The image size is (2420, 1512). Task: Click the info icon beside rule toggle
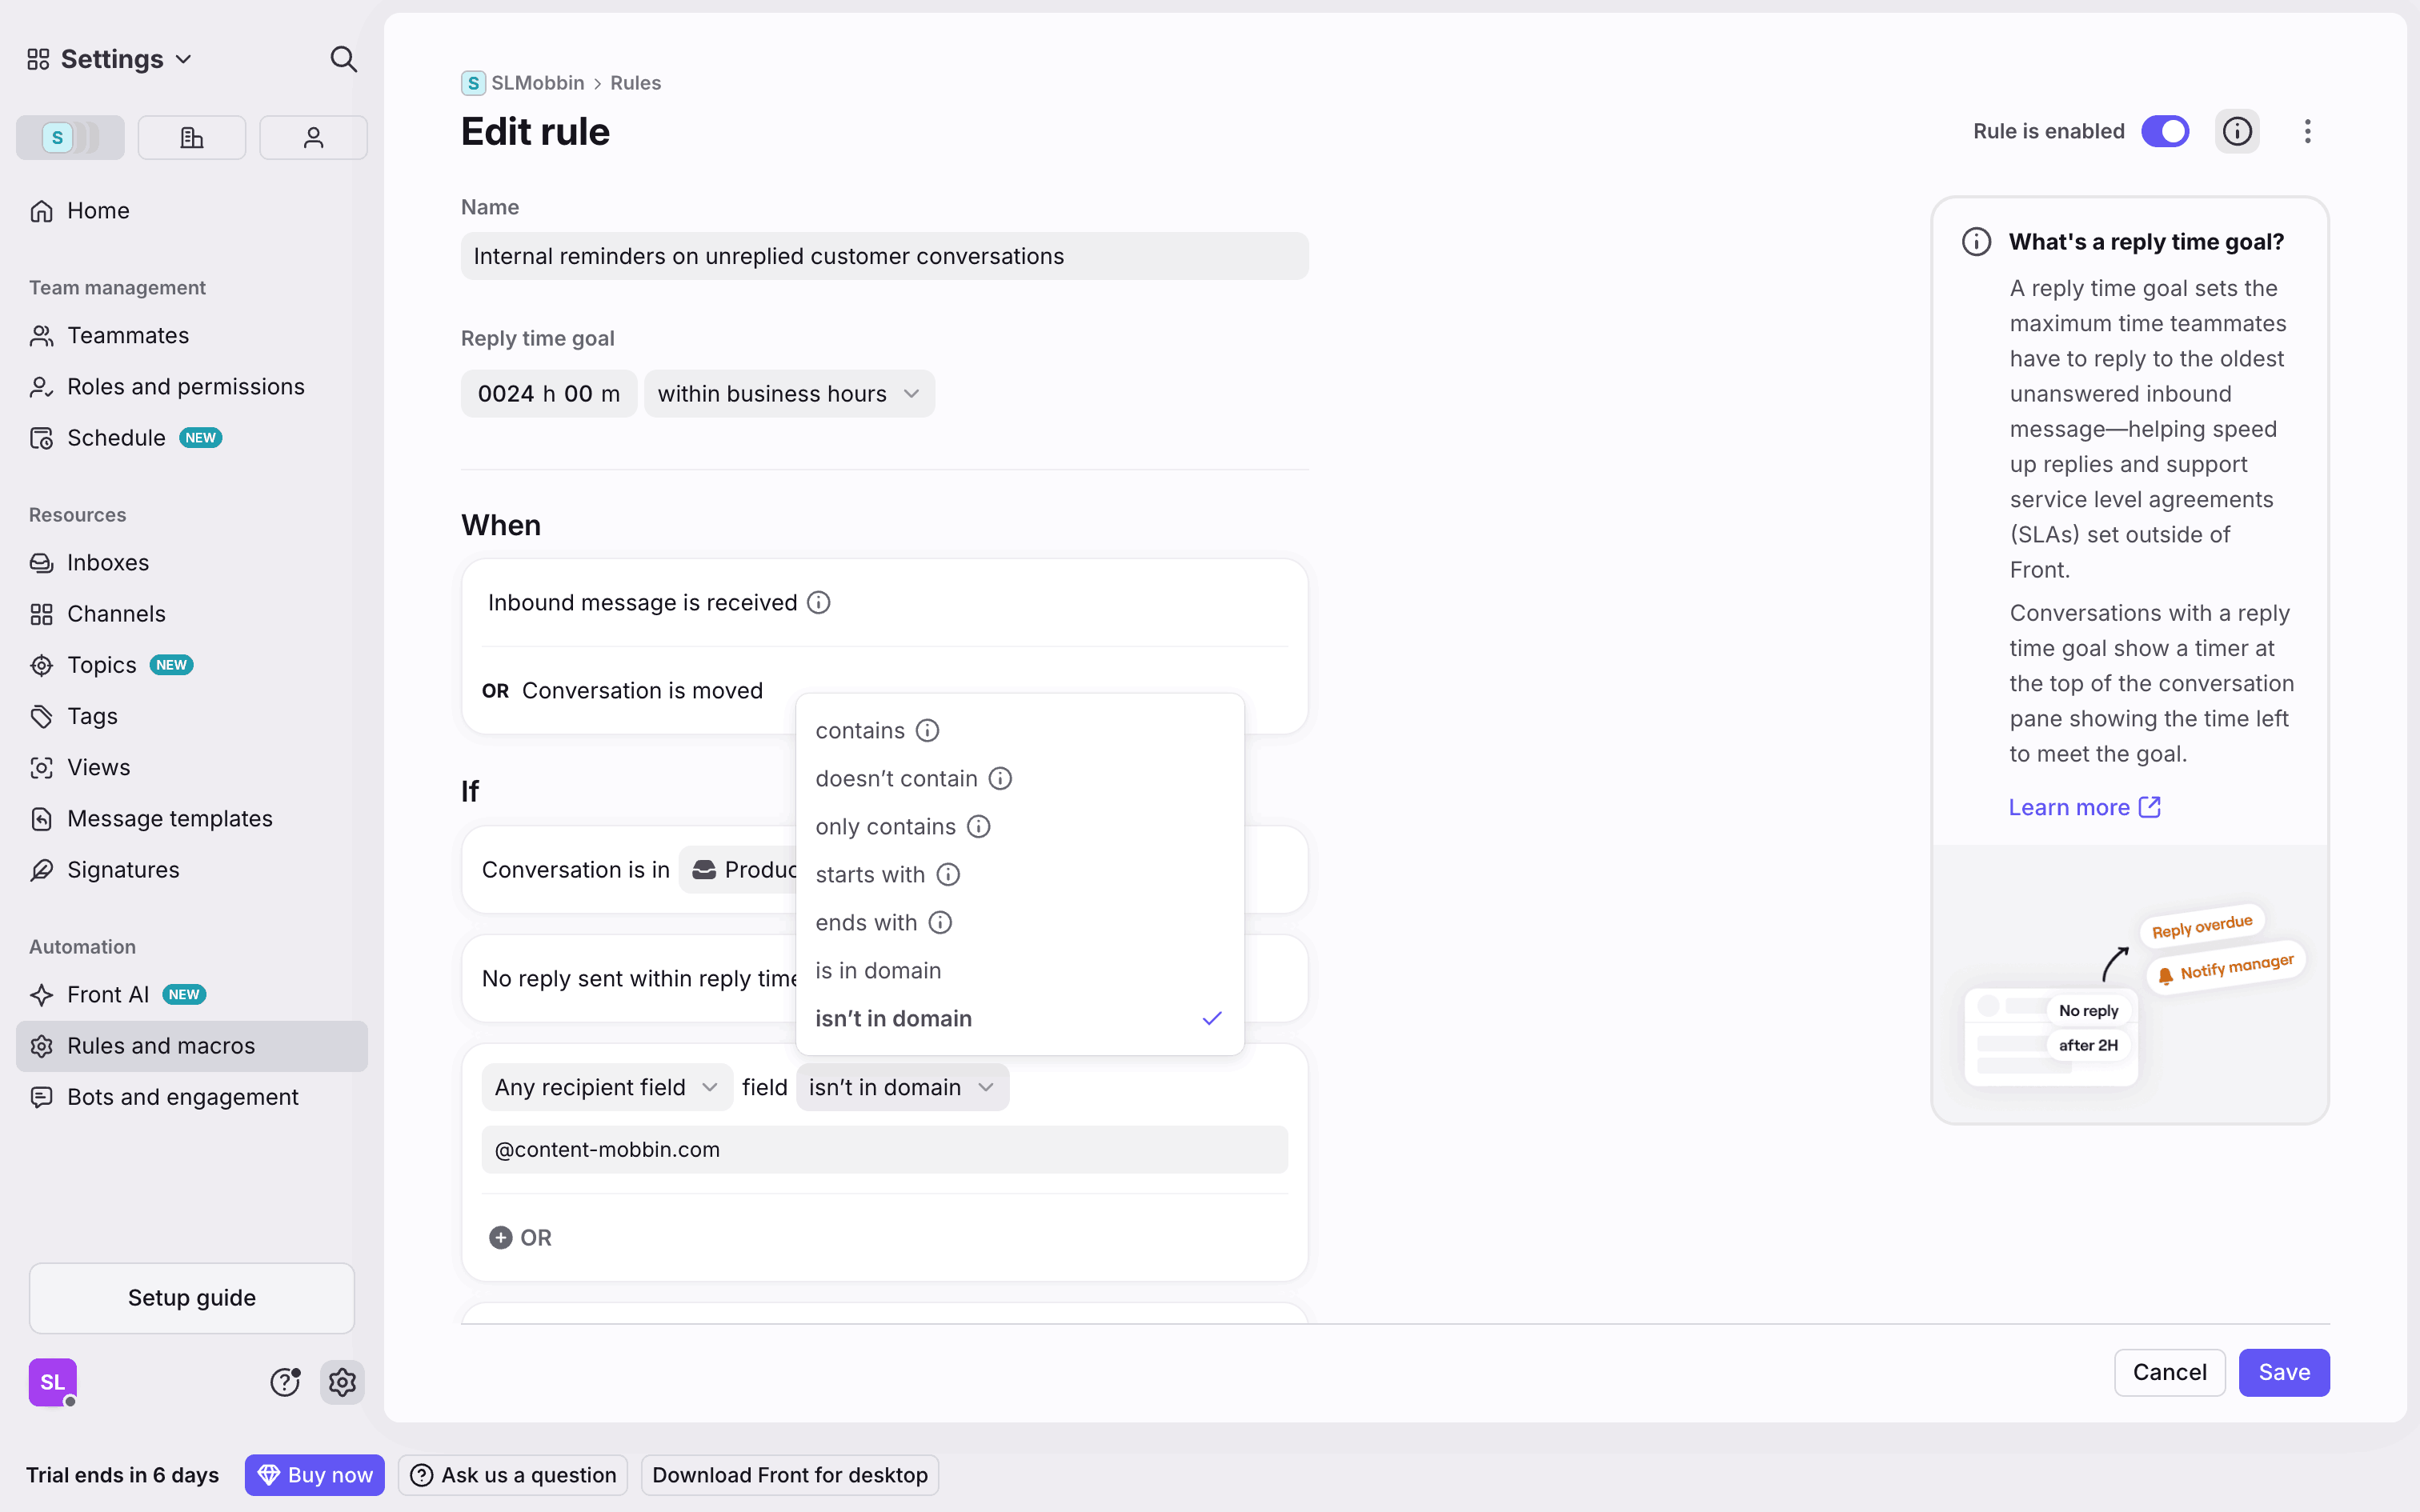[2236, 131]
